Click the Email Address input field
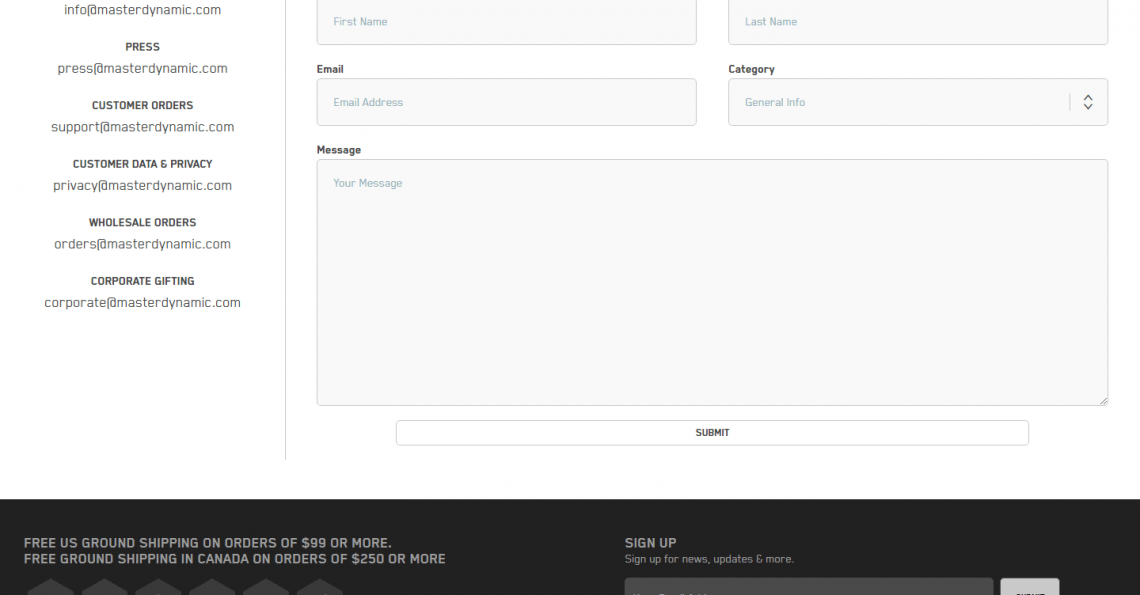1140x595 pixels. 506,101
